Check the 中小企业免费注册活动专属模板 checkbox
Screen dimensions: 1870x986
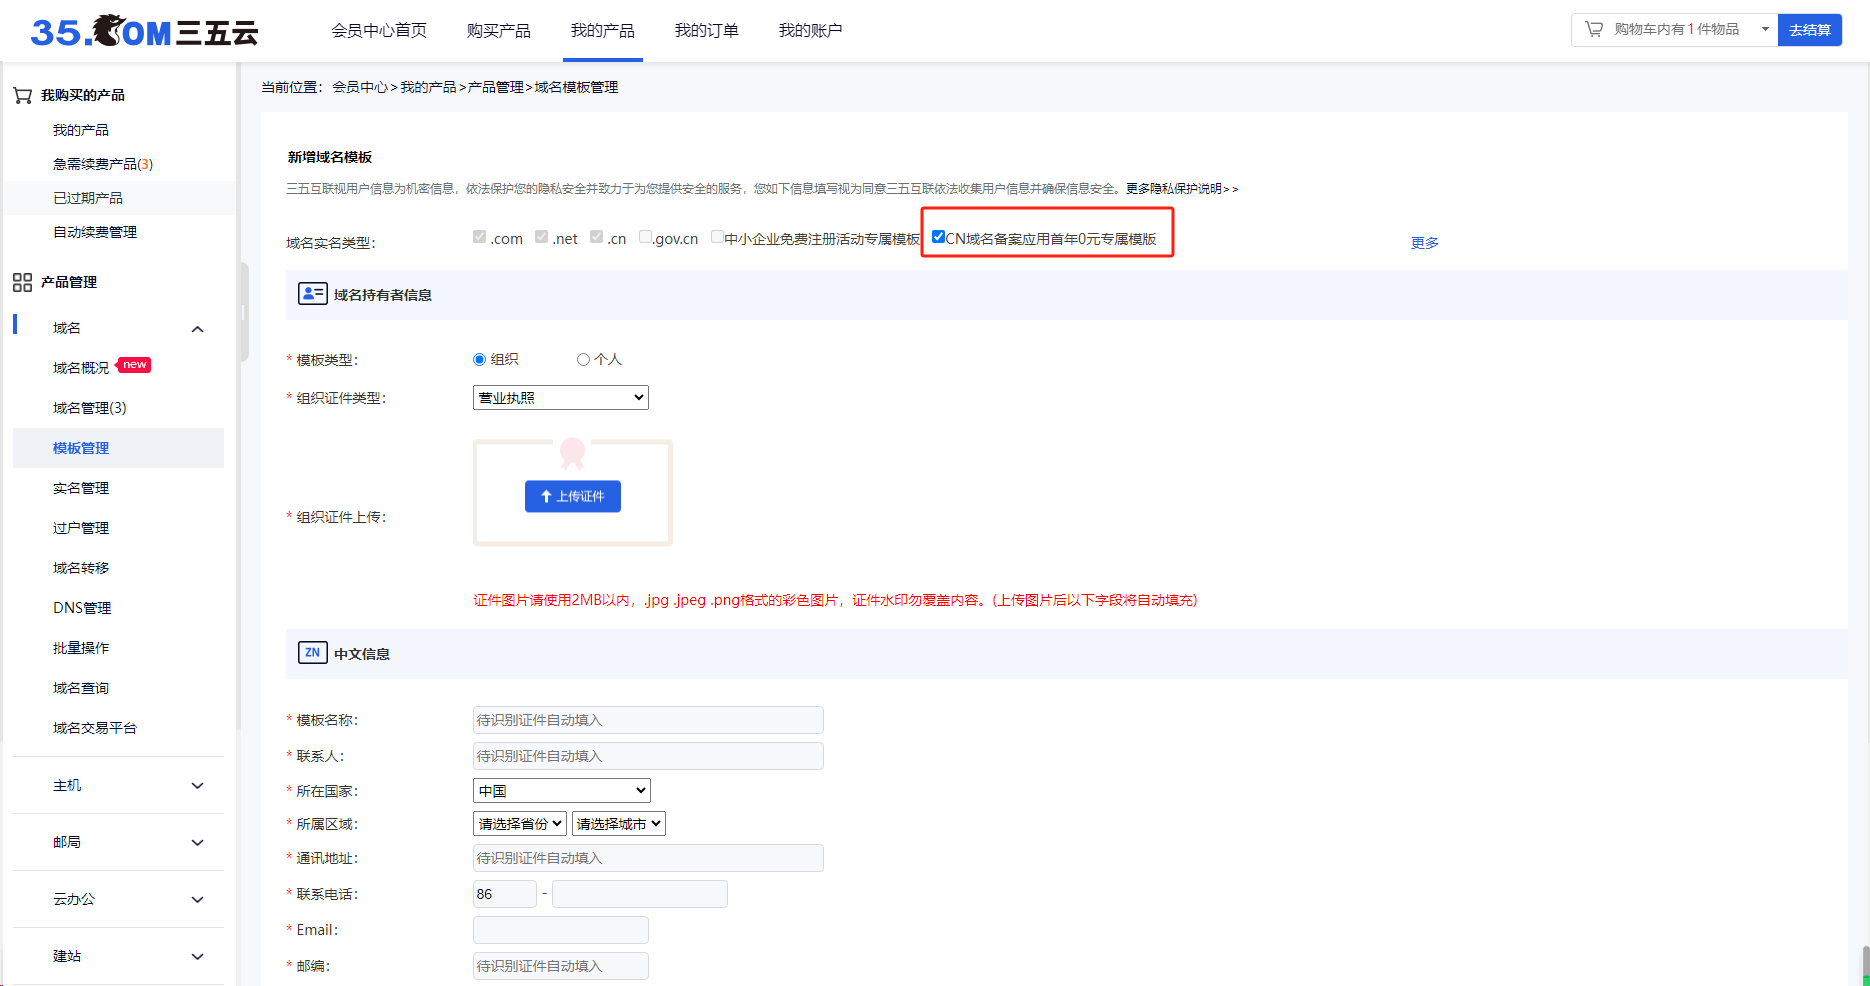pos(717,237)
